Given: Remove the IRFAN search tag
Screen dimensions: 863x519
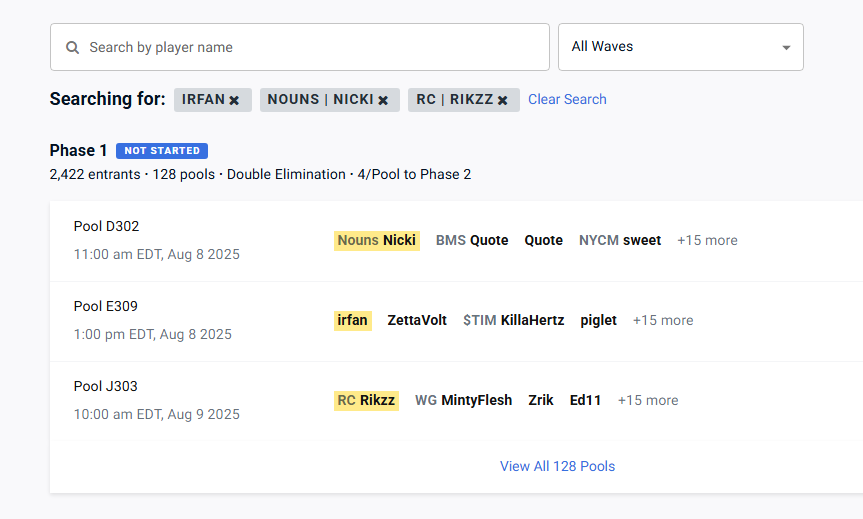Looking at the screenshot, I should point(234,100).
